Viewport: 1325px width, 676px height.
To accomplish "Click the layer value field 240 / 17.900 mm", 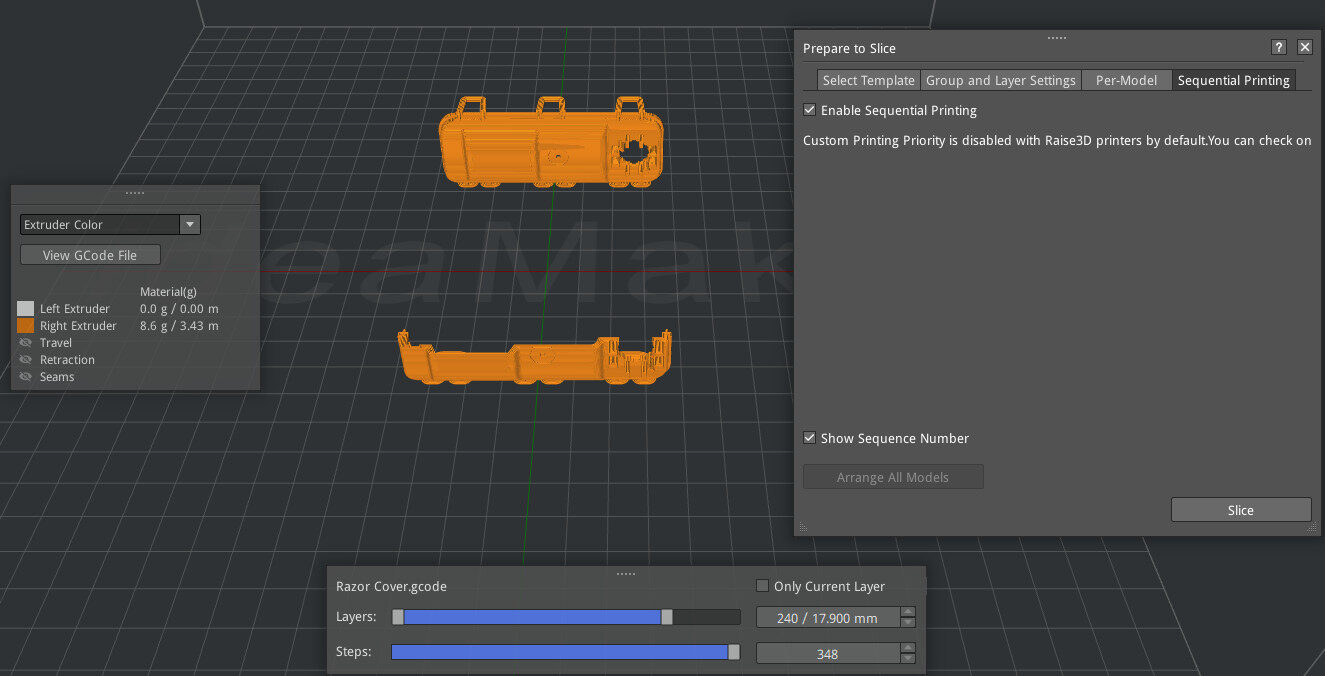I will click(828, 618).
